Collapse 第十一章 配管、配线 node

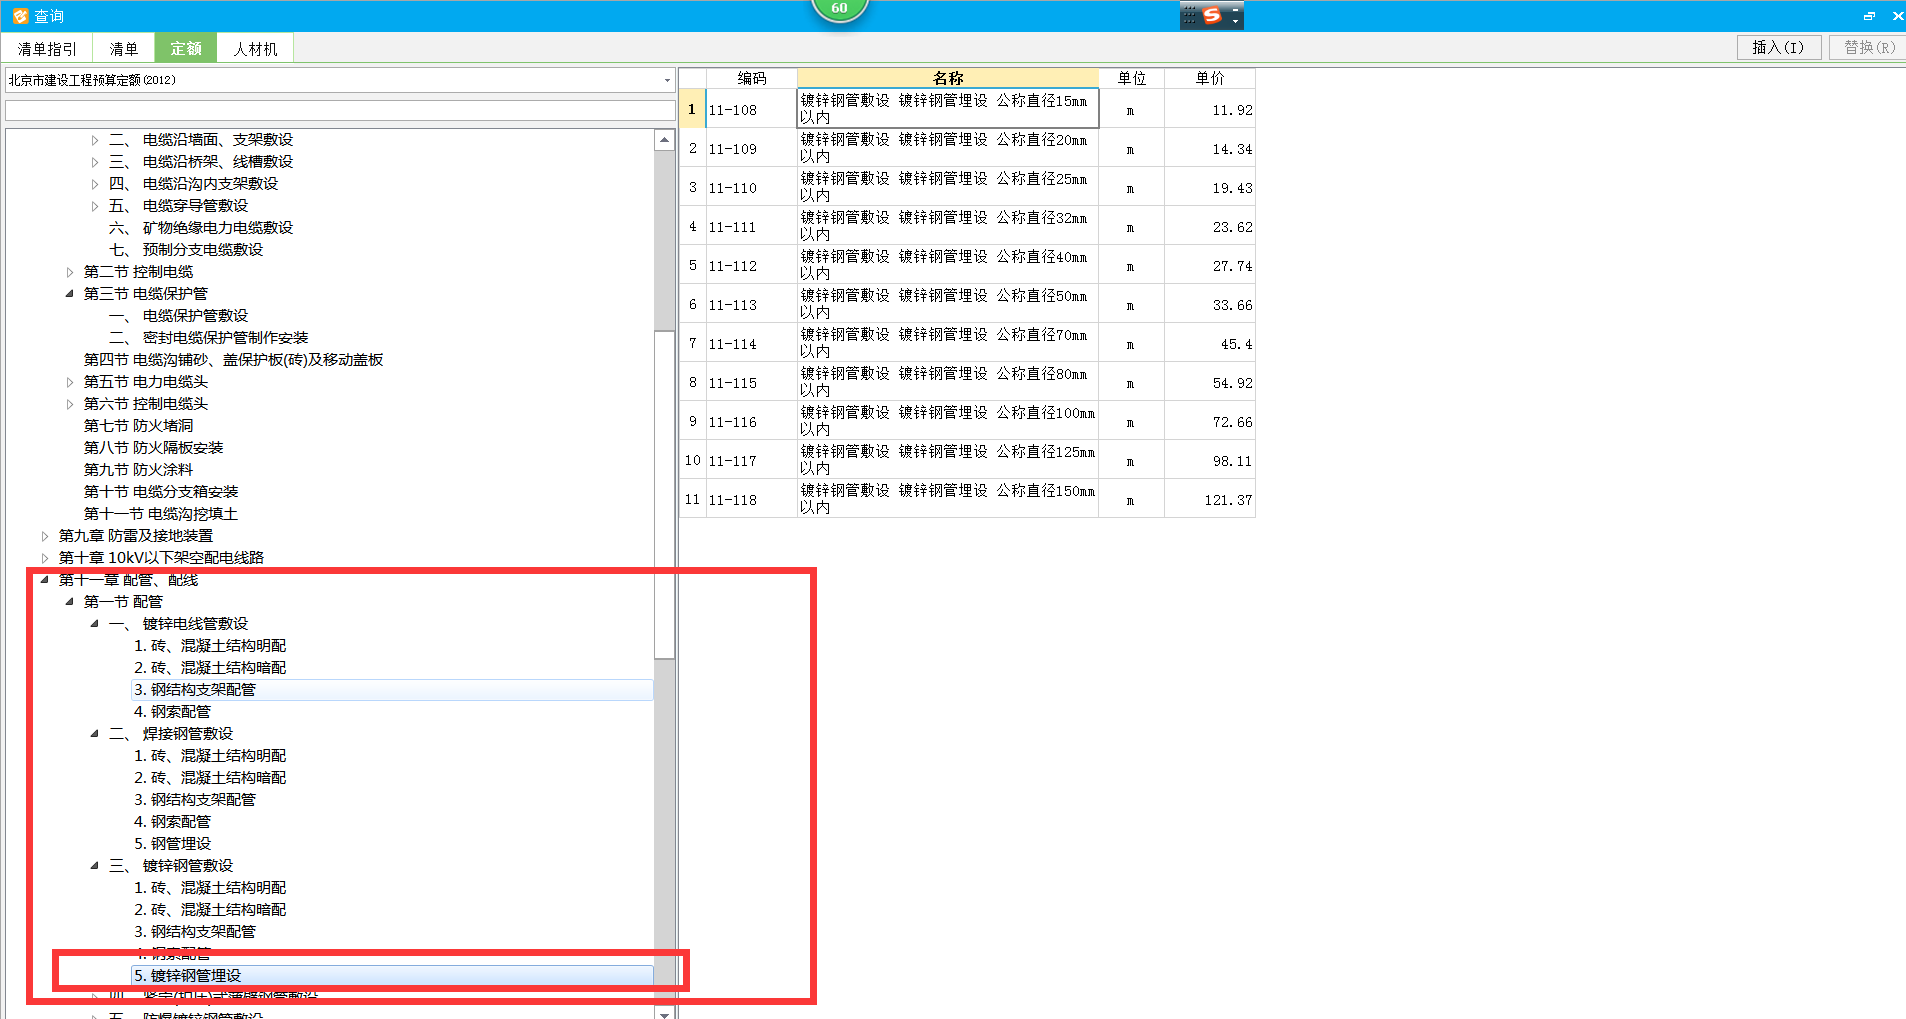(45, 580)
